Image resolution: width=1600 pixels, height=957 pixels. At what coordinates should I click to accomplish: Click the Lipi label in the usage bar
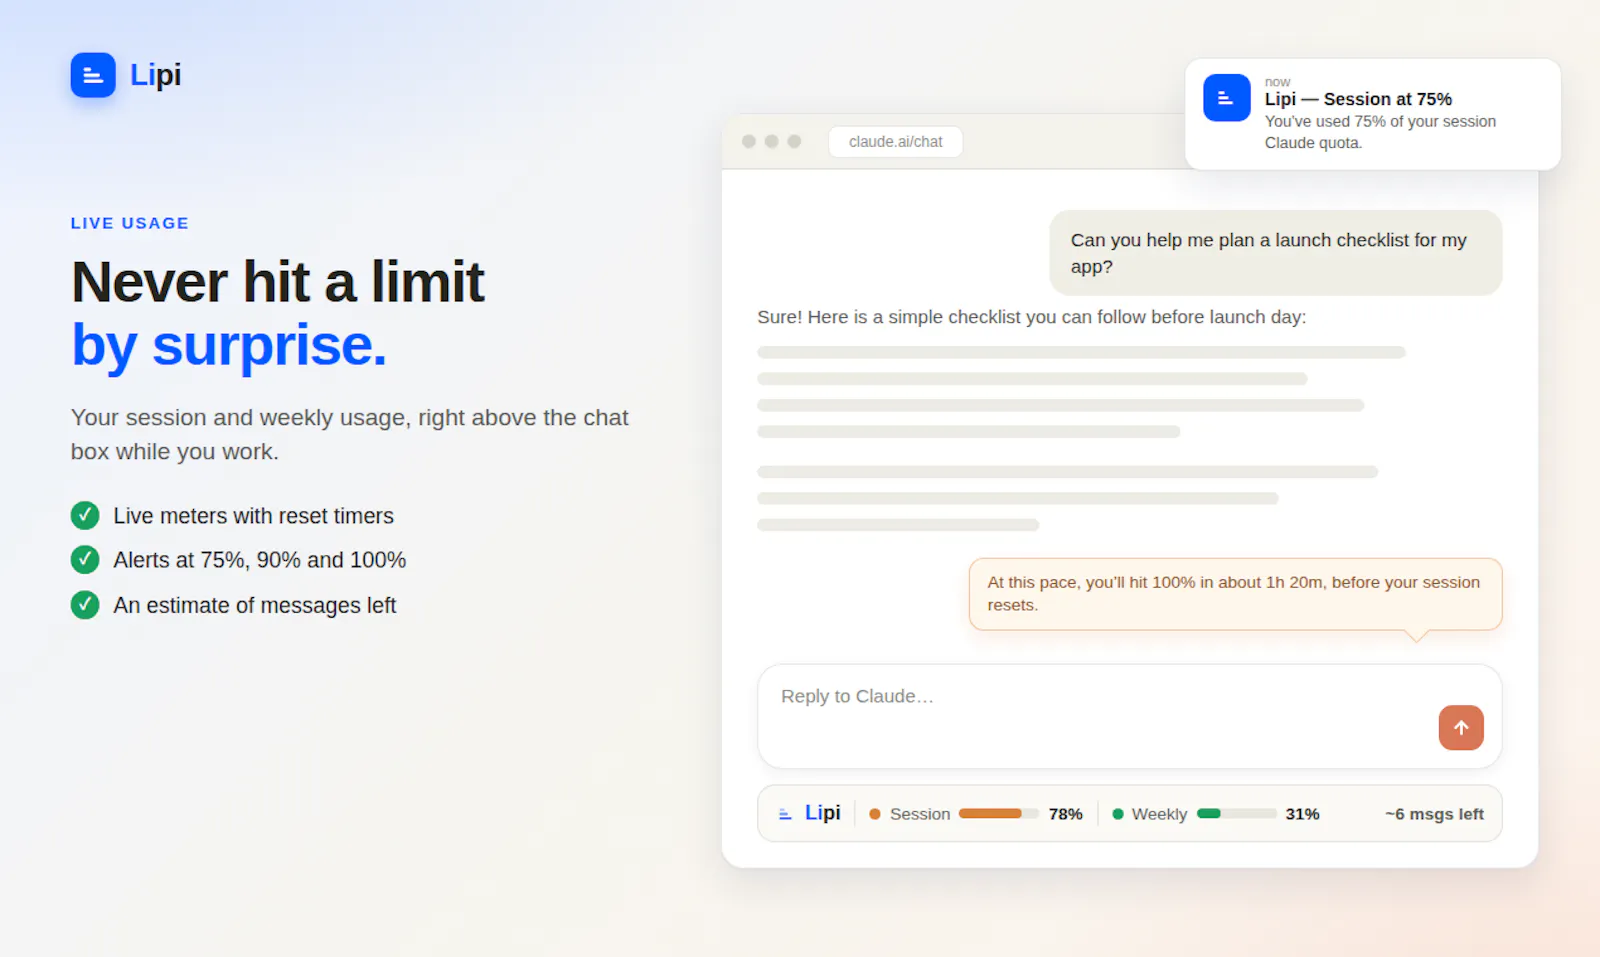[x=822, y=813]
